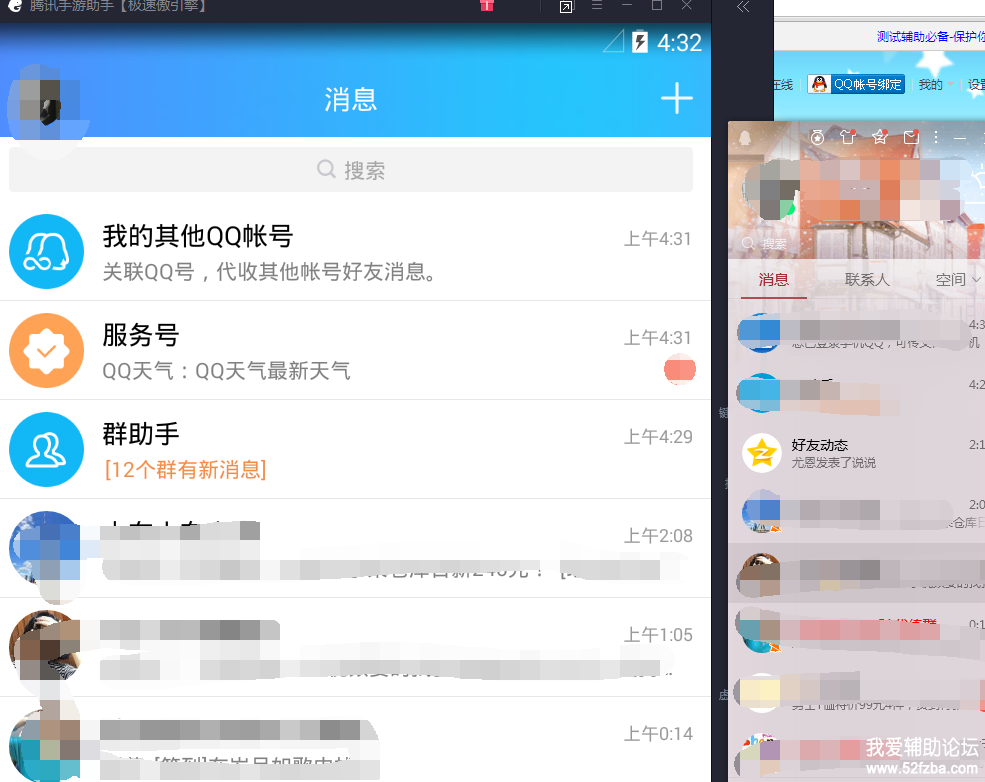Click the signal strength icon in the Android status bar
Screen dimensions: 985x782
click(613, 41)
